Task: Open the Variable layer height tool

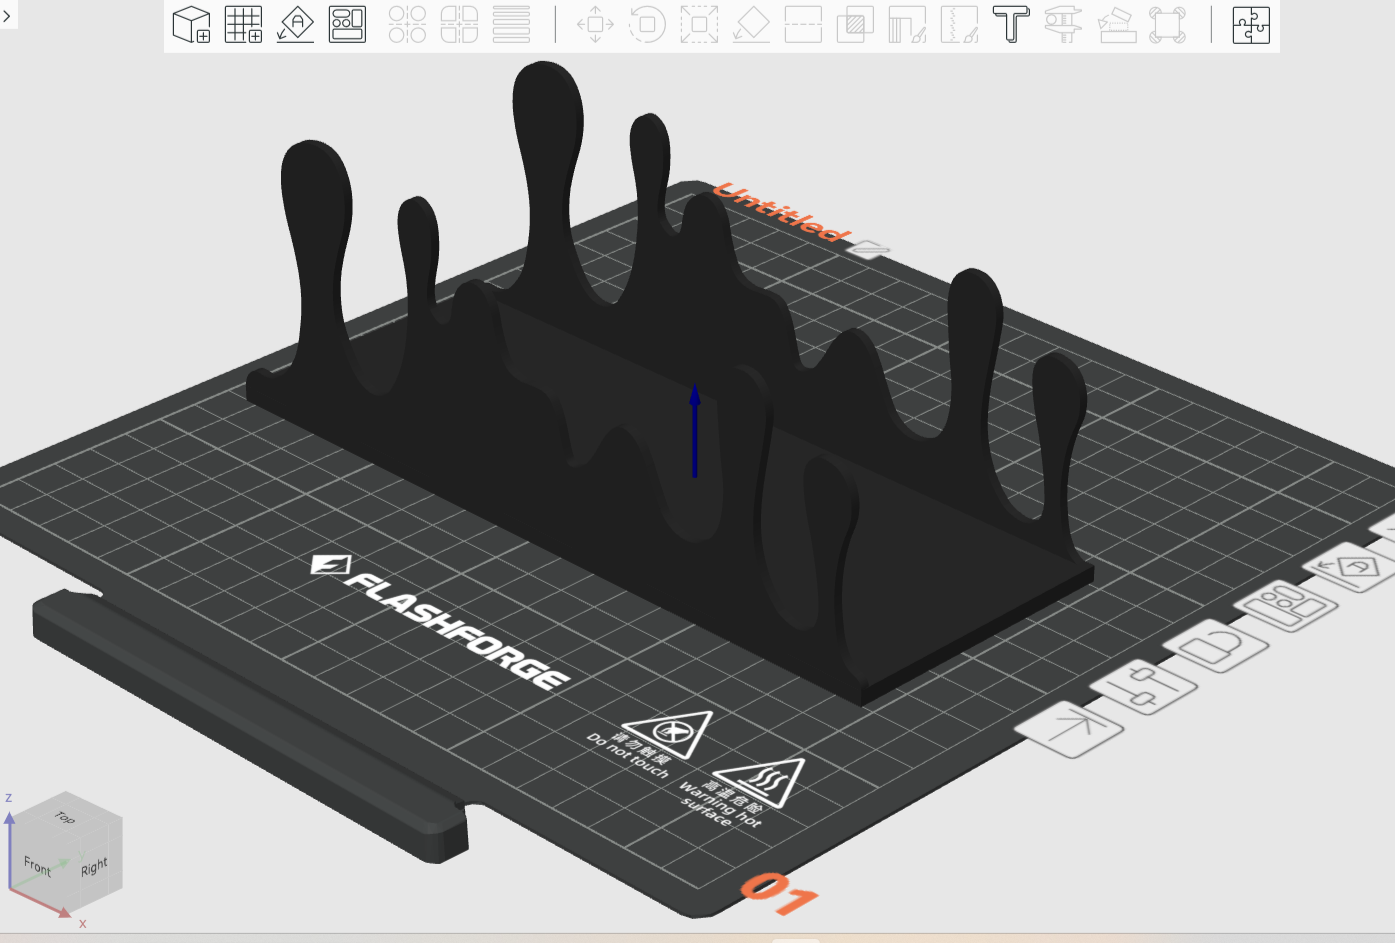Action: [x=511, y=24]
